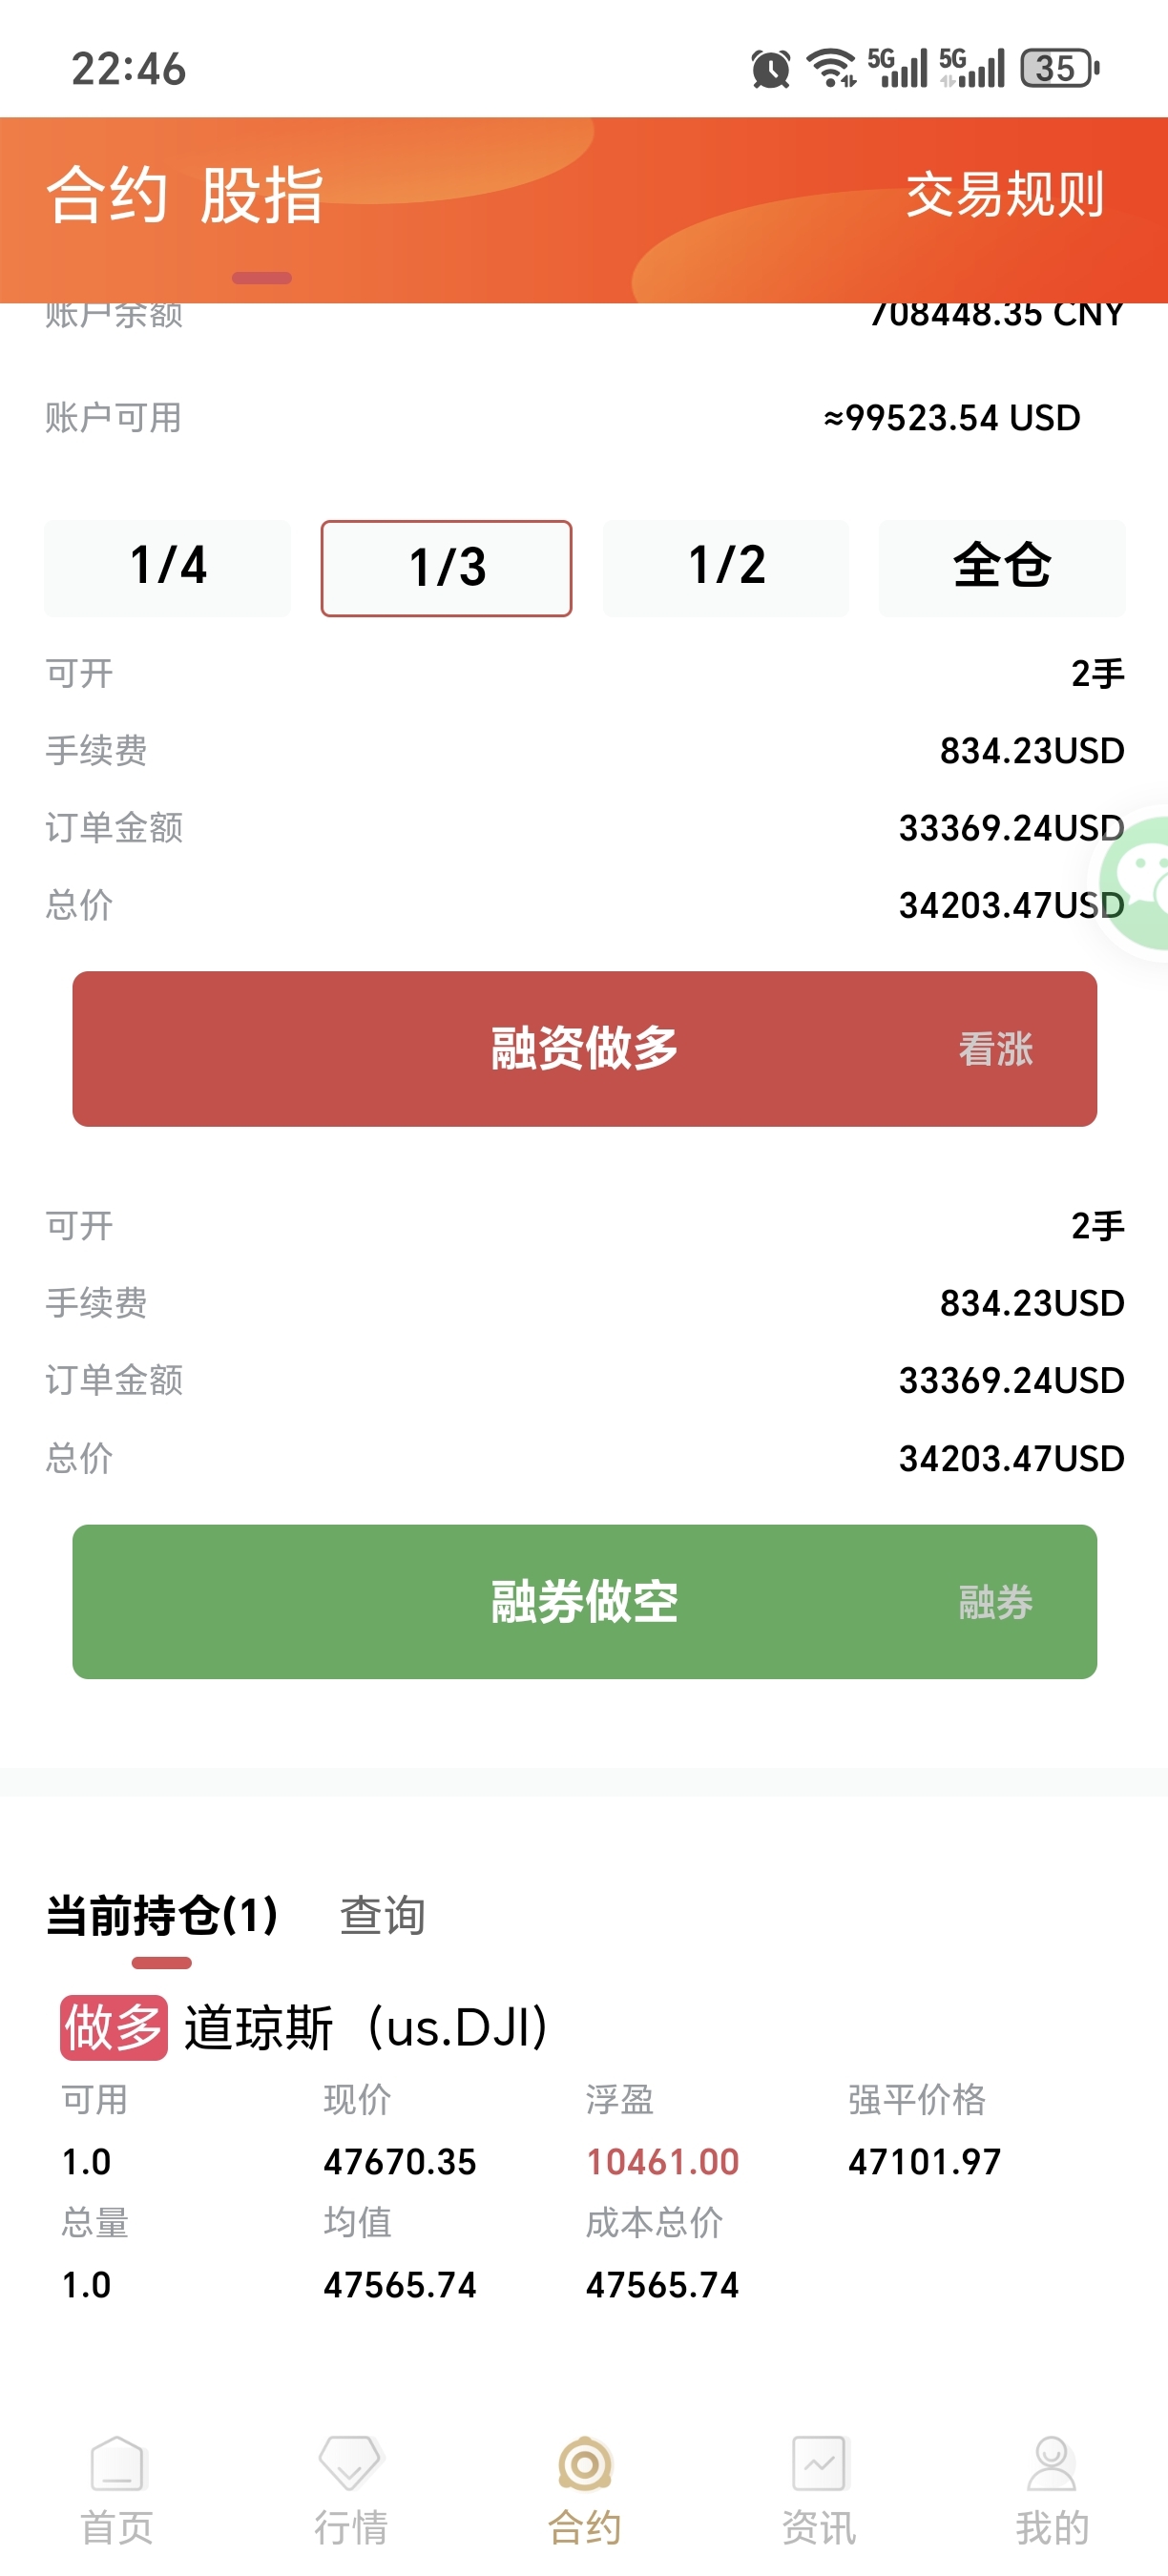Select the 1/3 position size
The height and width of the screenshot is (2576, 1168).
click(x=446, y=568)
